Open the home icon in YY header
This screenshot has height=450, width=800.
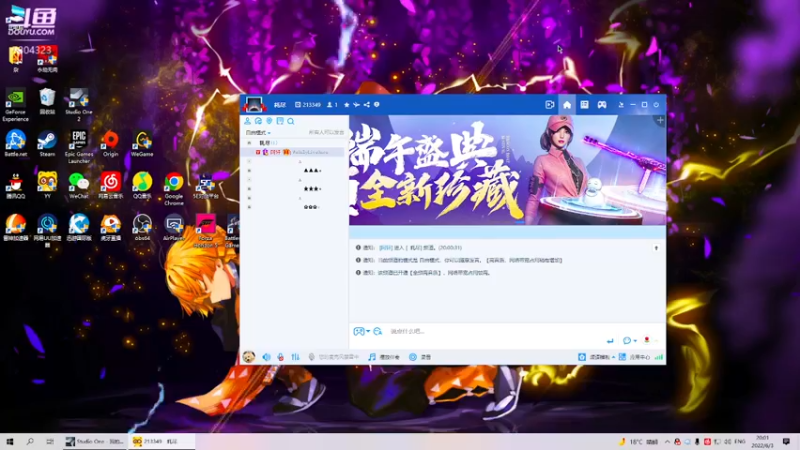(567, 105)
